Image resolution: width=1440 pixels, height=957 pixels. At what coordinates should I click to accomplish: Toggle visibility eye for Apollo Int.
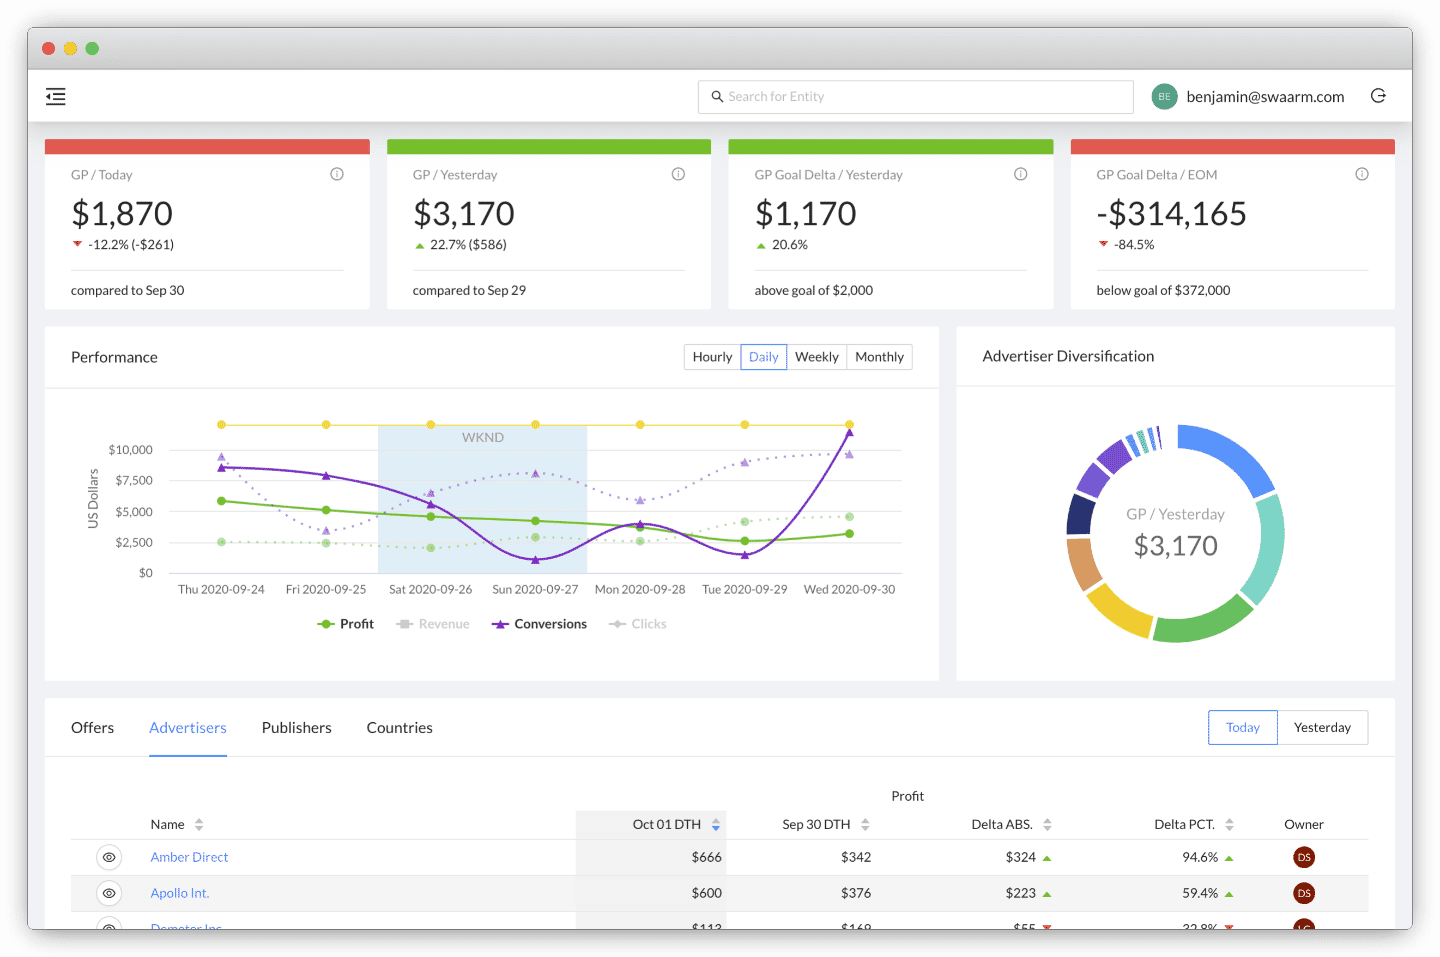[x=109, y=893]
